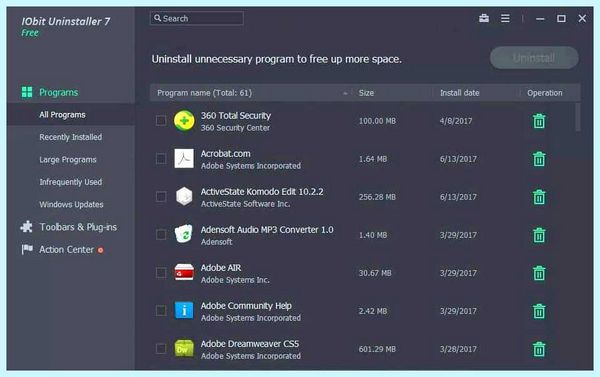The image size is (600, 377).
Task: Click the Action Center flag icon
Action: pyautogui.click(x=27, y=249)
